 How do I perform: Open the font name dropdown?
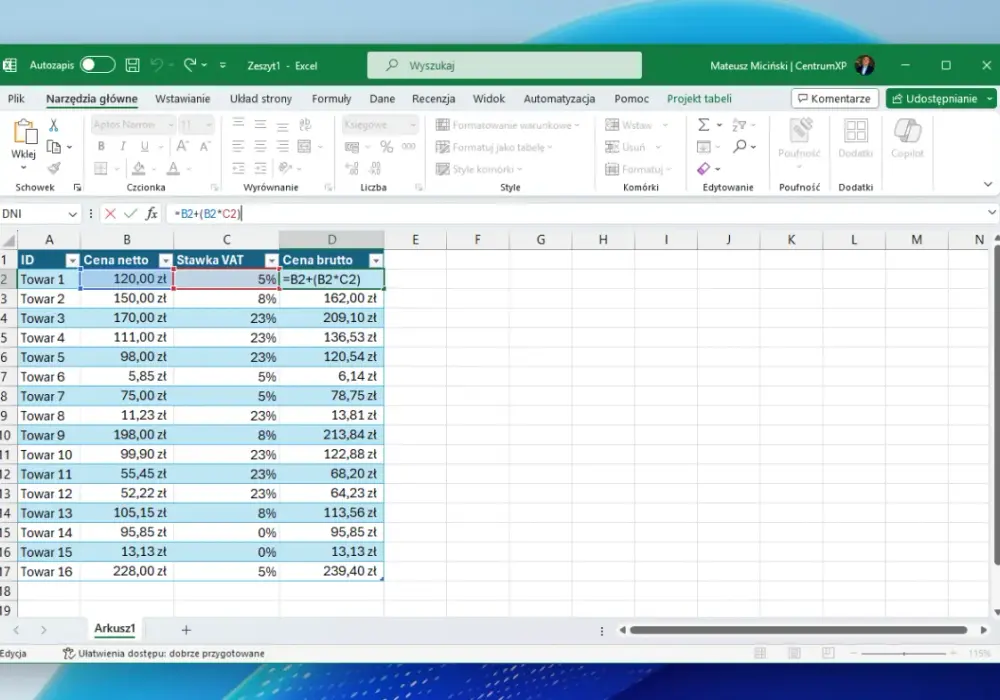click(170, 125)
